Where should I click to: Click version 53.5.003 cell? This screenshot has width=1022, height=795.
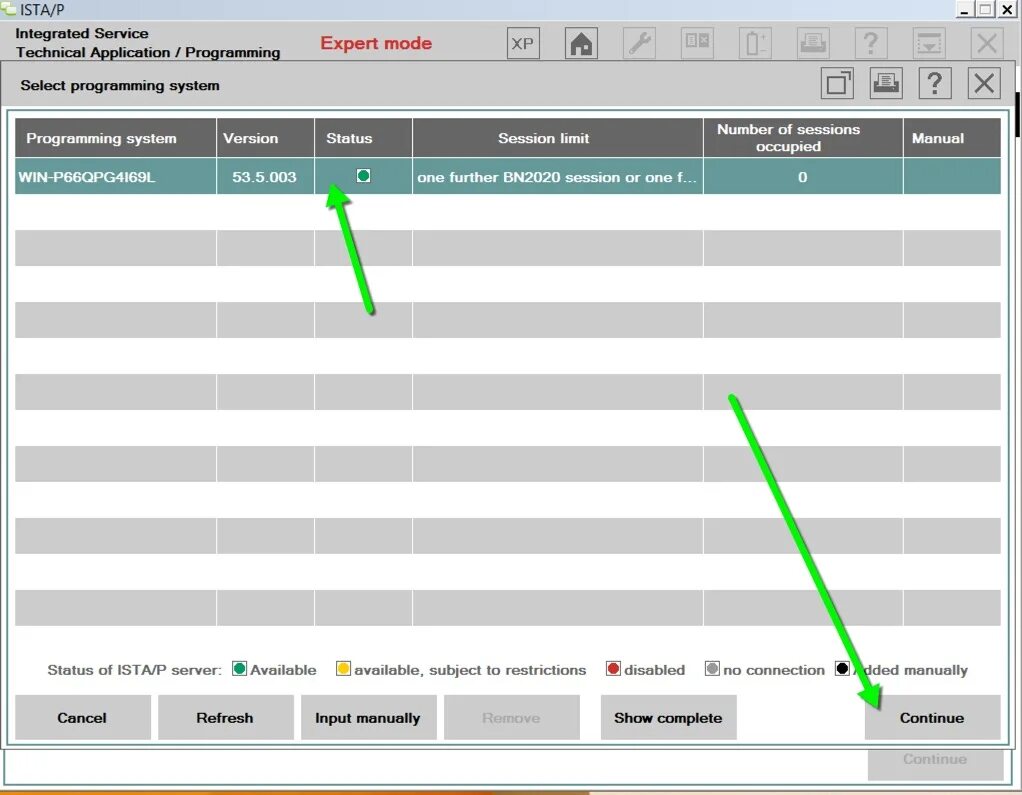pyautogui.click(x=265, y=177)
